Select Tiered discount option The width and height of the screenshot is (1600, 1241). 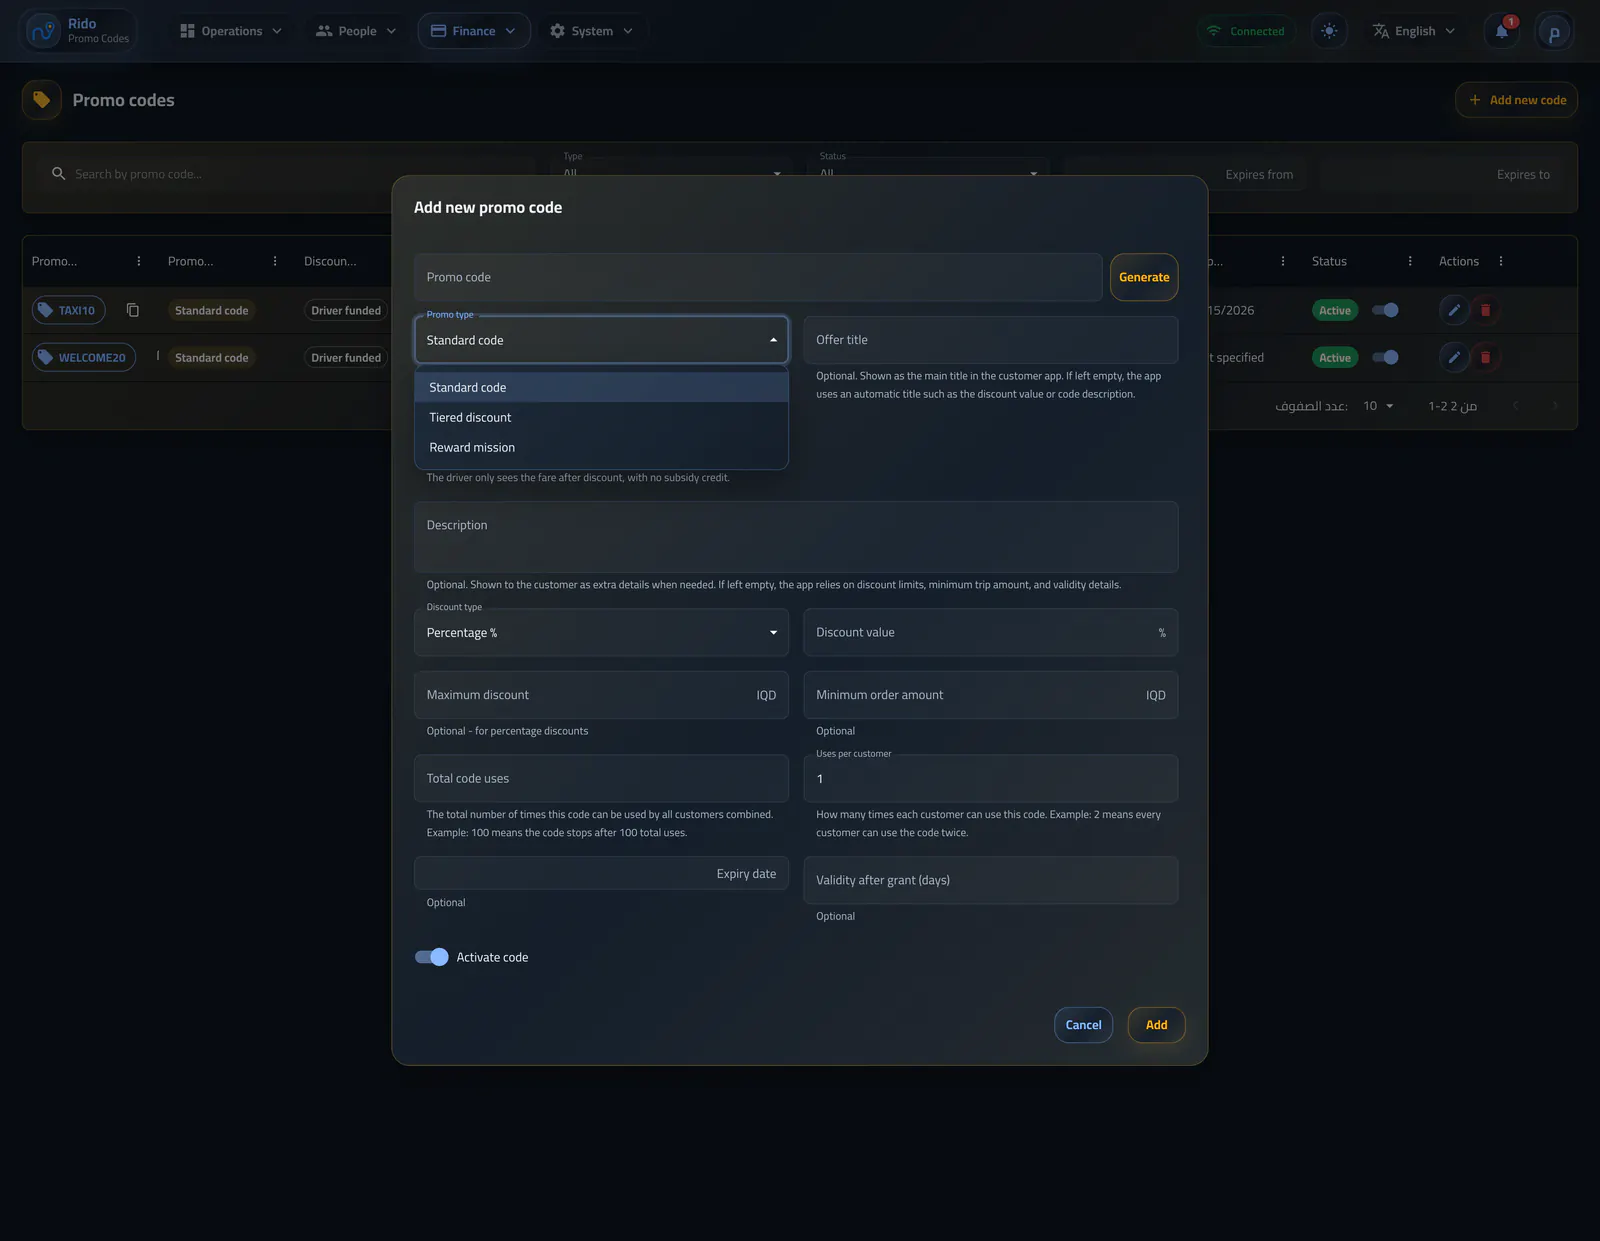coord(601,417)
